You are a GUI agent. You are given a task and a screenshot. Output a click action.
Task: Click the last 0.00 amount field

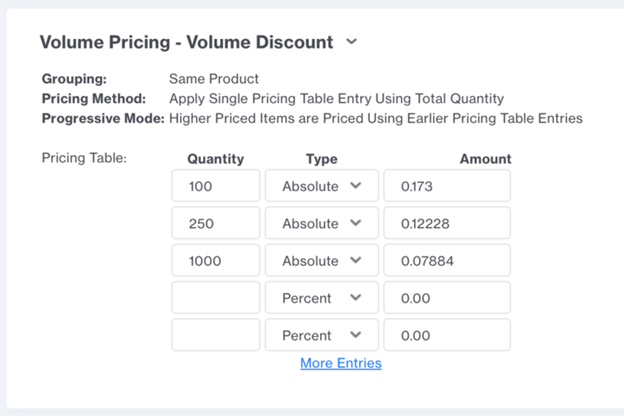[447, 335]
